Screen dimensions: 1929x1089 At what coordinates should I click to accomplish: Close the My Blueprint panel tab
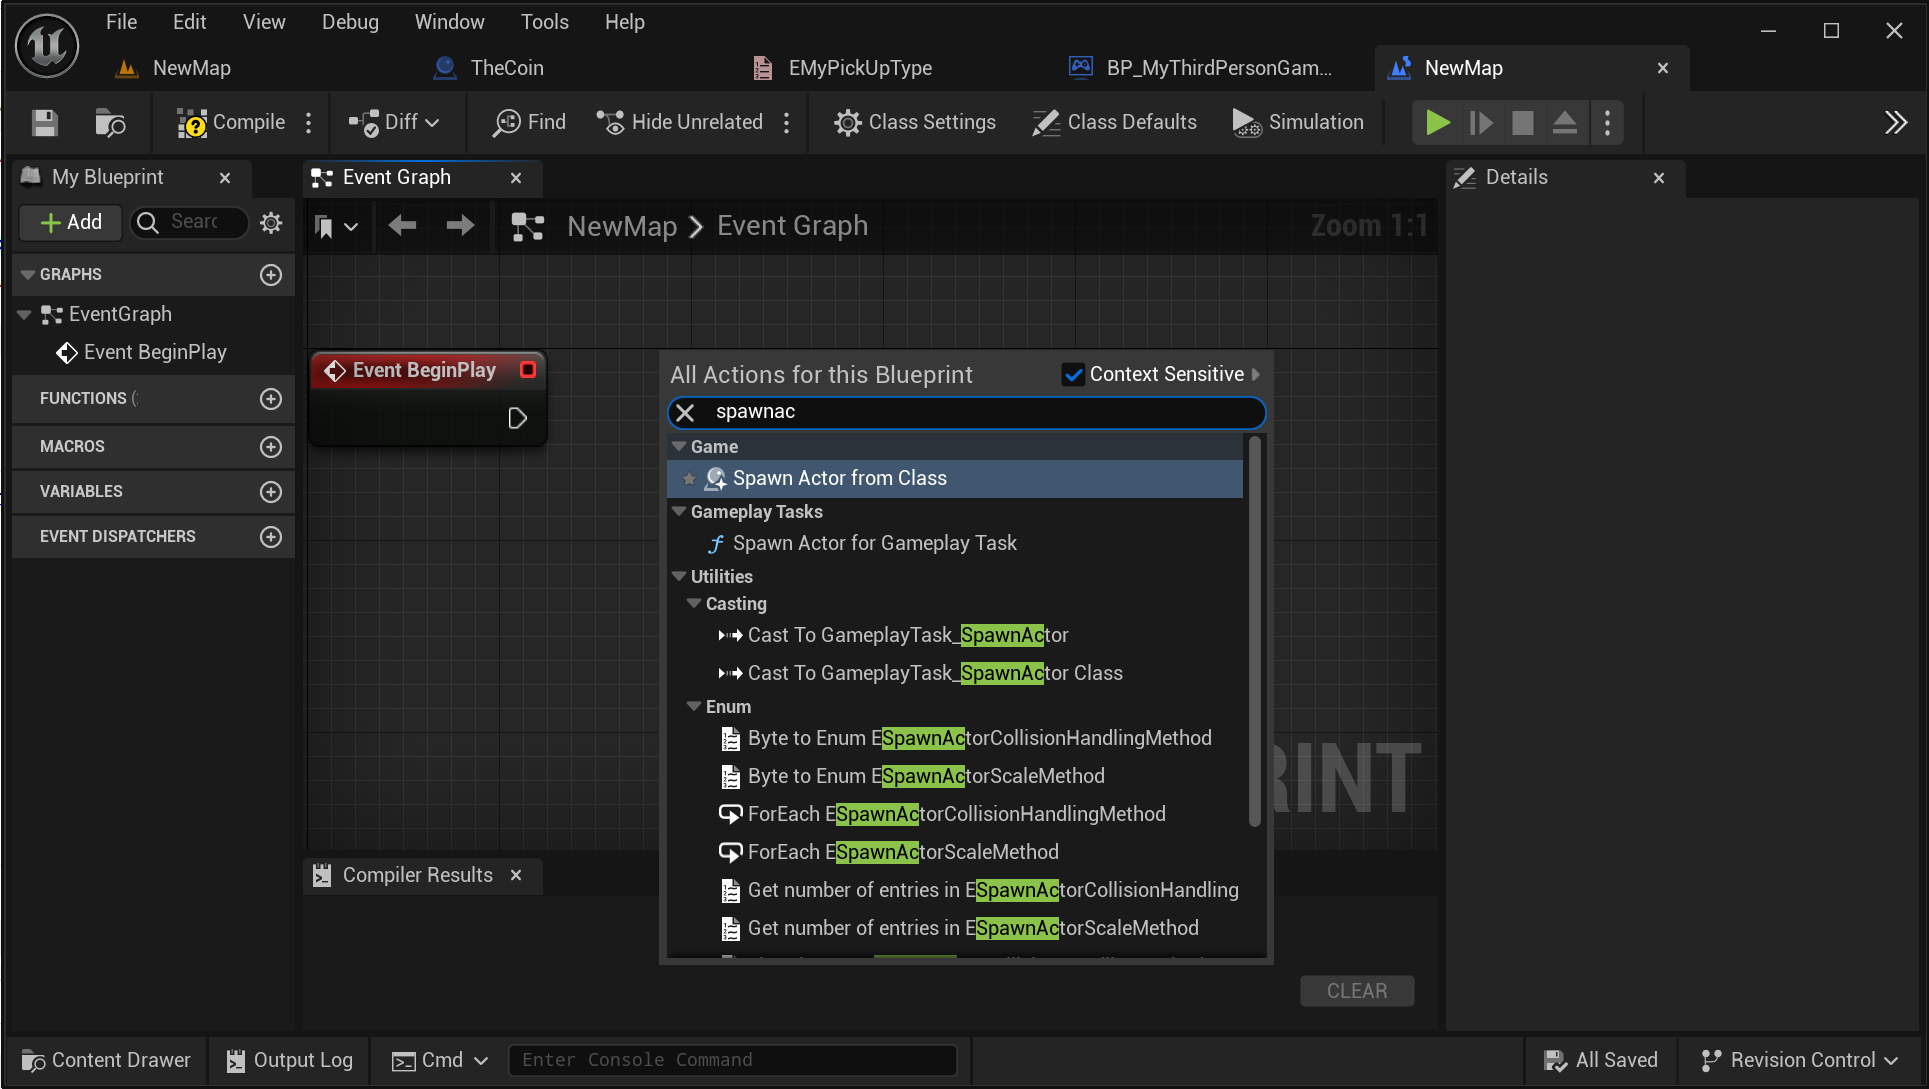click(x=225, y=178)
